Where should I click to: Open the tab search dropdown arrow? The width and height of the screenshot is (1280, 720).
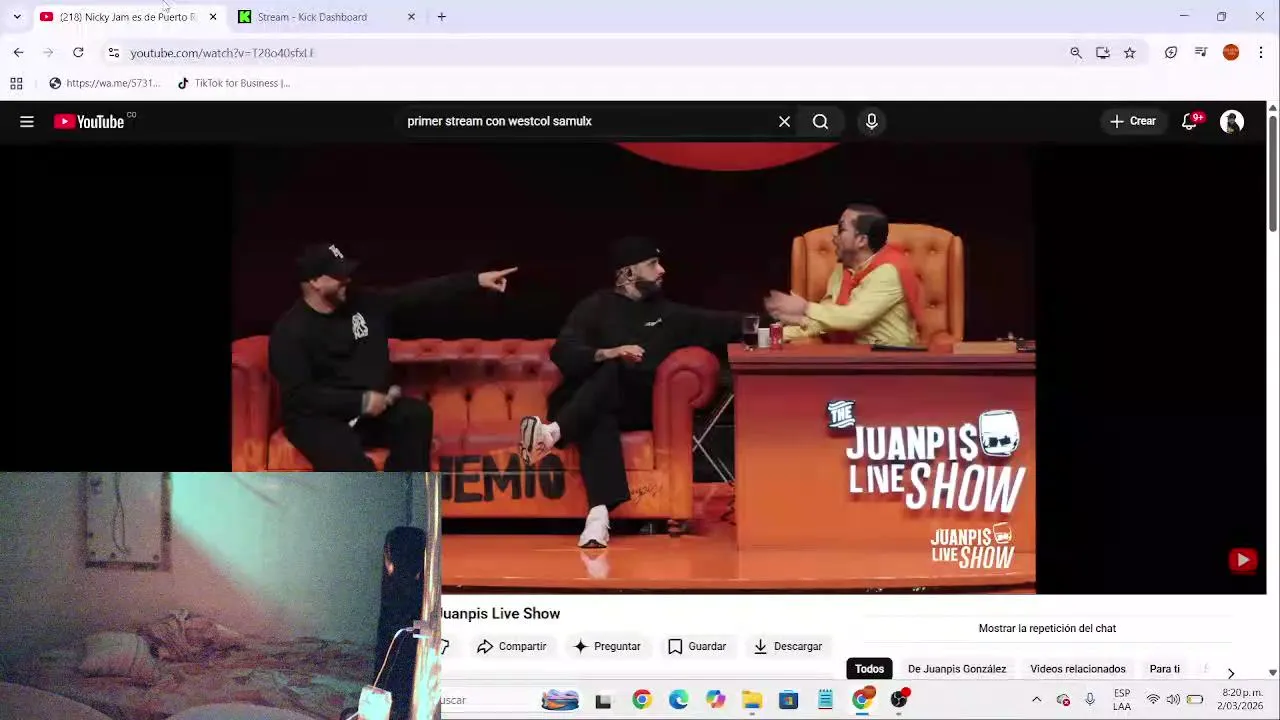pos(17,17)
